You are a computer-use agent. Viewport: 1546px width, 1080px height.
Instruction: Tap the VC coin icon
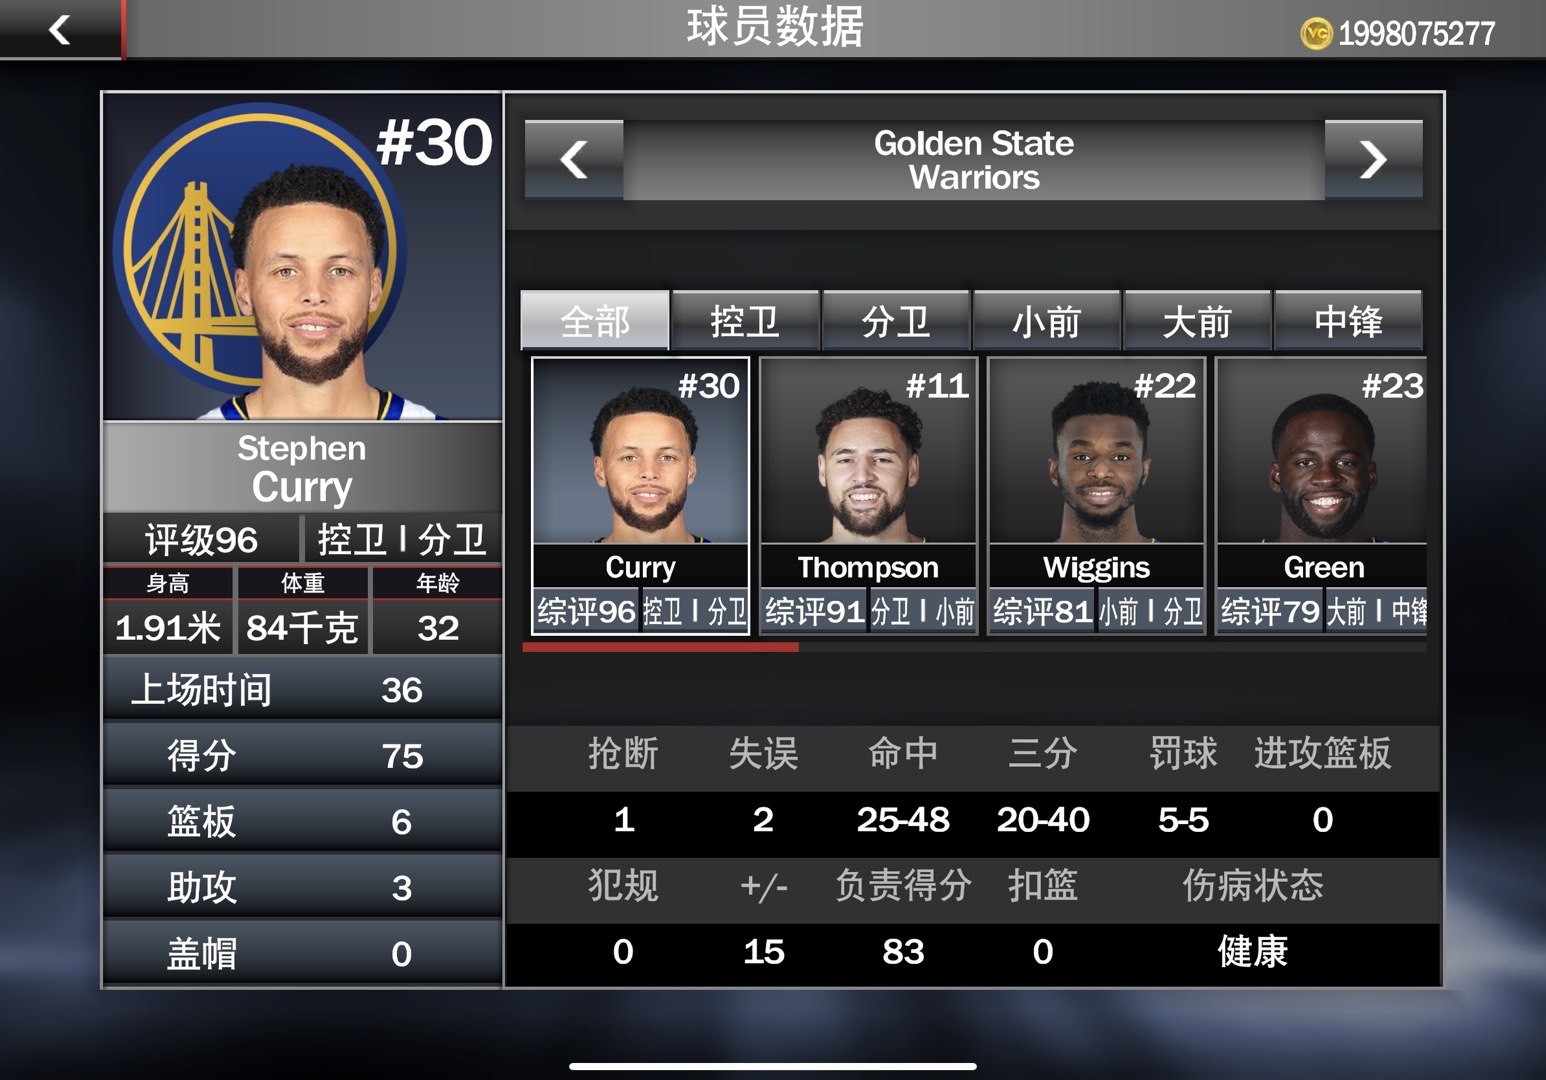click(x=1316, y=33)
